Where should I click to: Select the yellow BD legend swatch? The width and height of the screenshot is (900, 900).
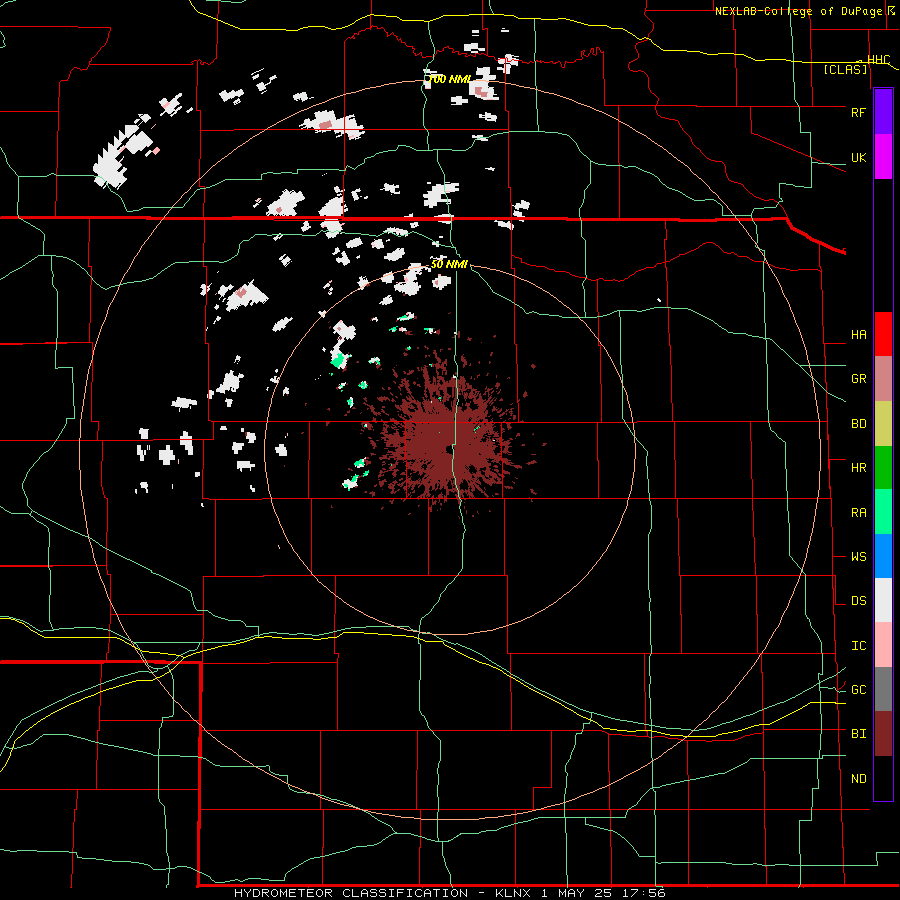(x=883, y=424)
